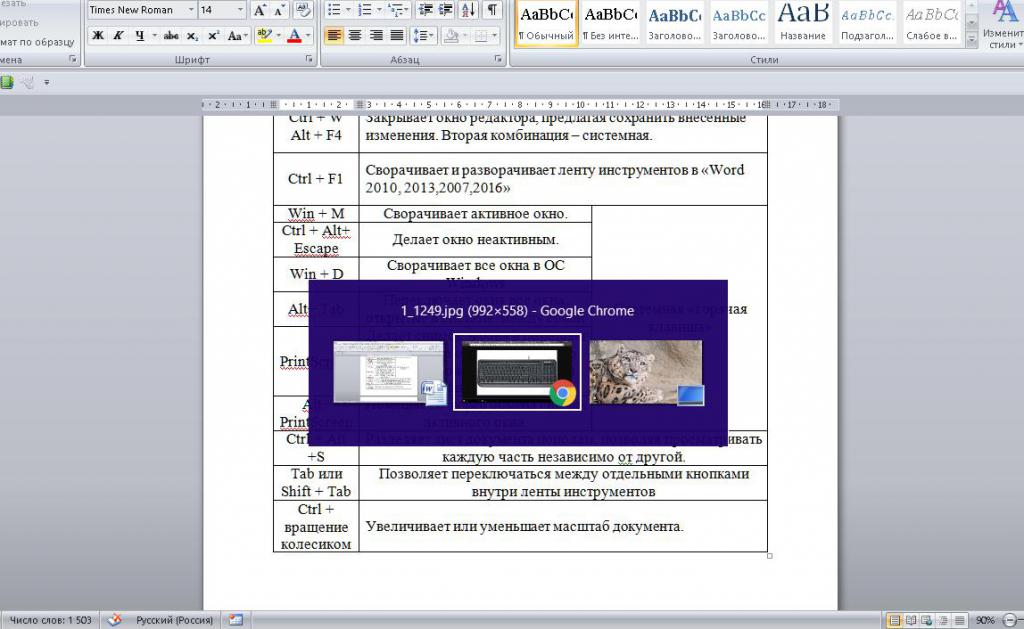Switch to Google Chrome window thumbnail
Image resolution: width=1024 pixels, height=629 pixels.
click(x=517, y=372)
